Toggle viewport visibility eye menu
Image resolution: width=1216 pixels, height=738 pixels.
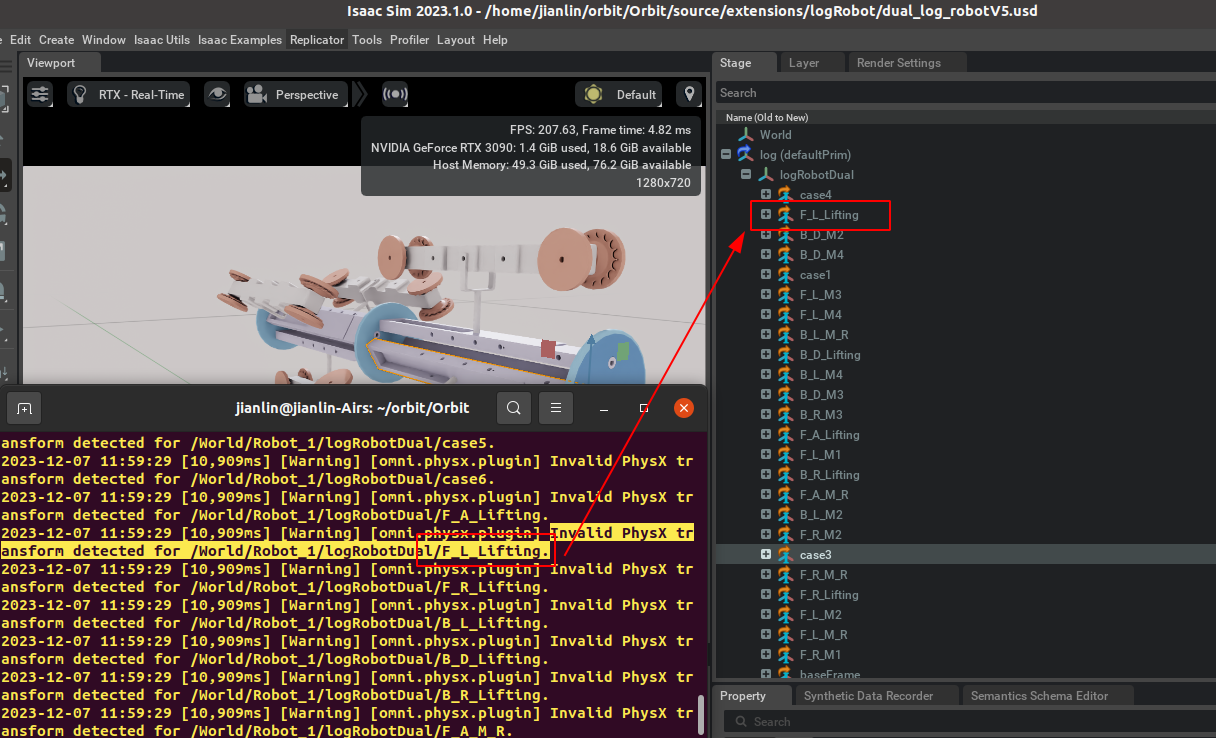click(217, 95)
